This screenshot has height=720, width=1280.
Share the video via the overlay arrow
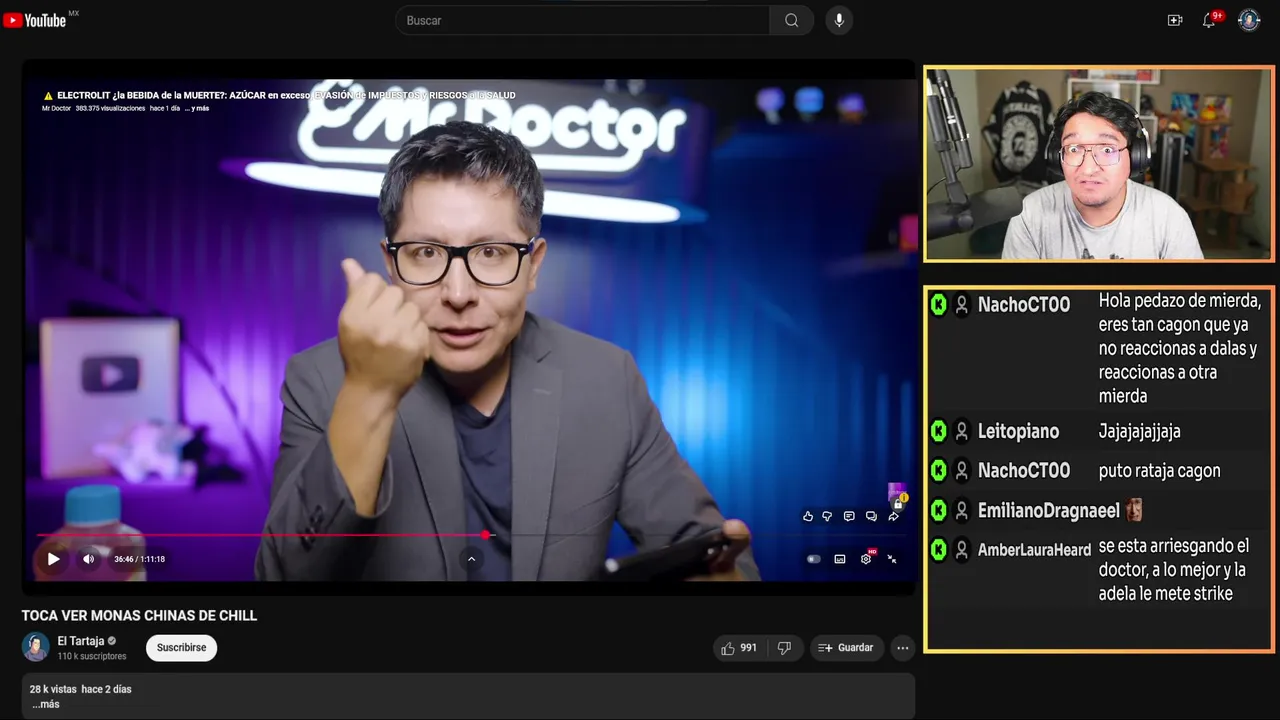click(x=893, y=516)
